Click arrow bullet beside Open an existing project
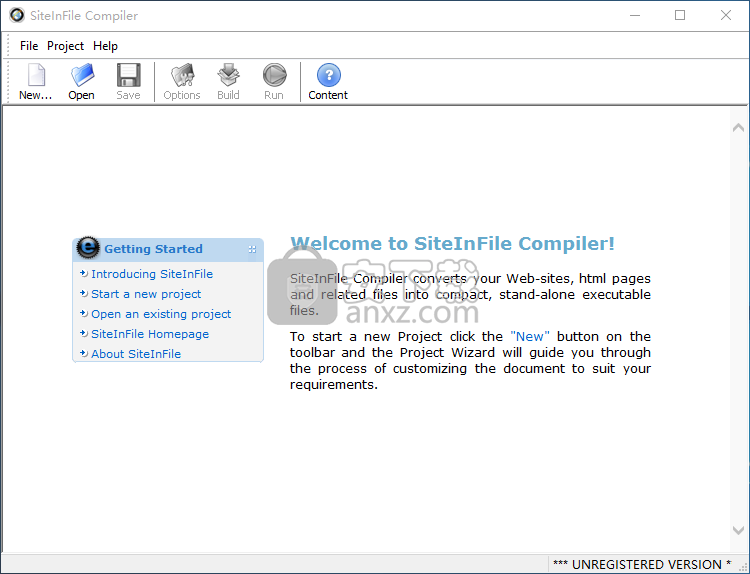The width and height of the screenshot is (750, 574). tap(84, 314)
